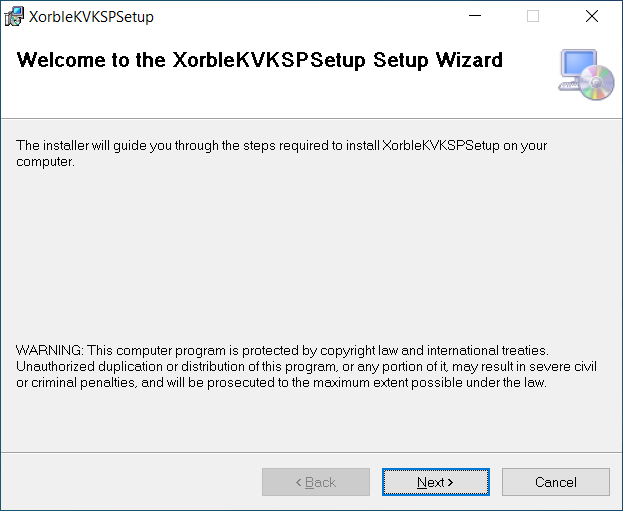Cancel the setup wizard
This screenshot has width=623, height=511.
point(555,482)
